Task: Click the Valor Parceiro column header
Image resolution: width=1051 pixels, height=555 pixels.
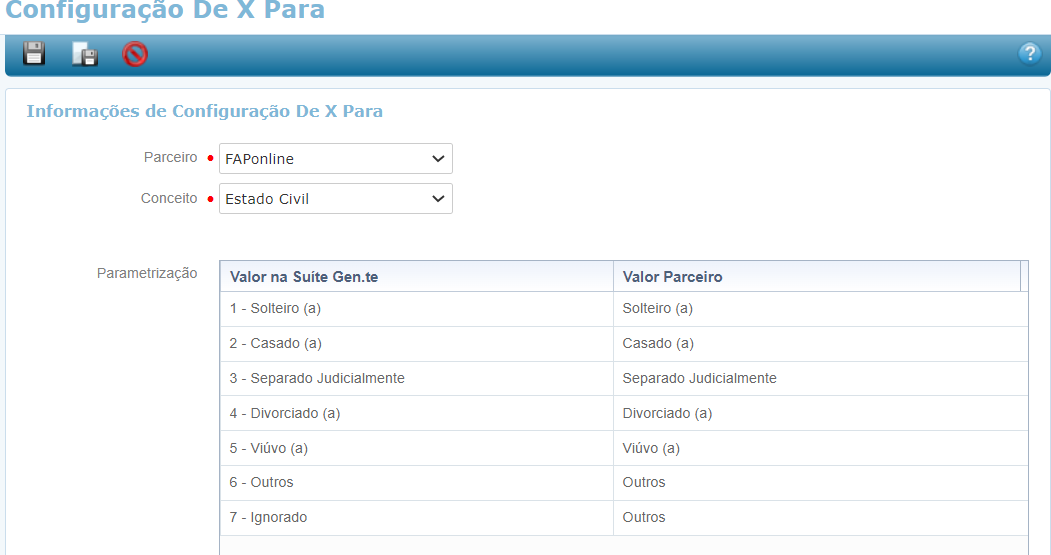Action: coord(816,277)
